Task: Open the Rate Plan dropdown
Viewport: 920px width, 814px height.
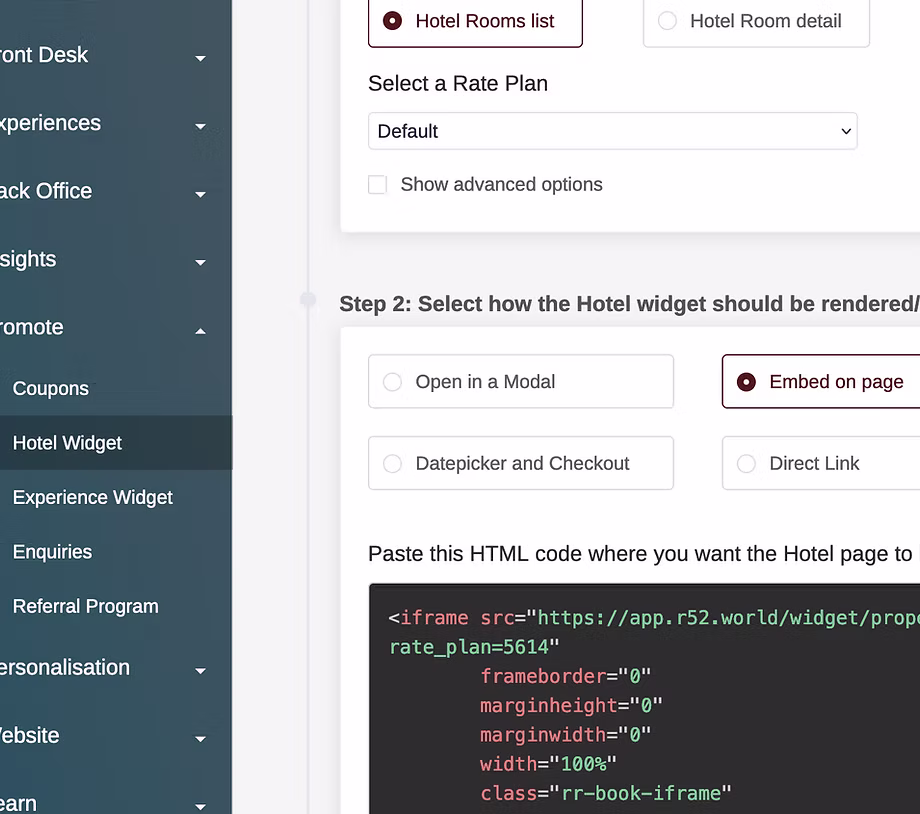Action: click(612, 131)
